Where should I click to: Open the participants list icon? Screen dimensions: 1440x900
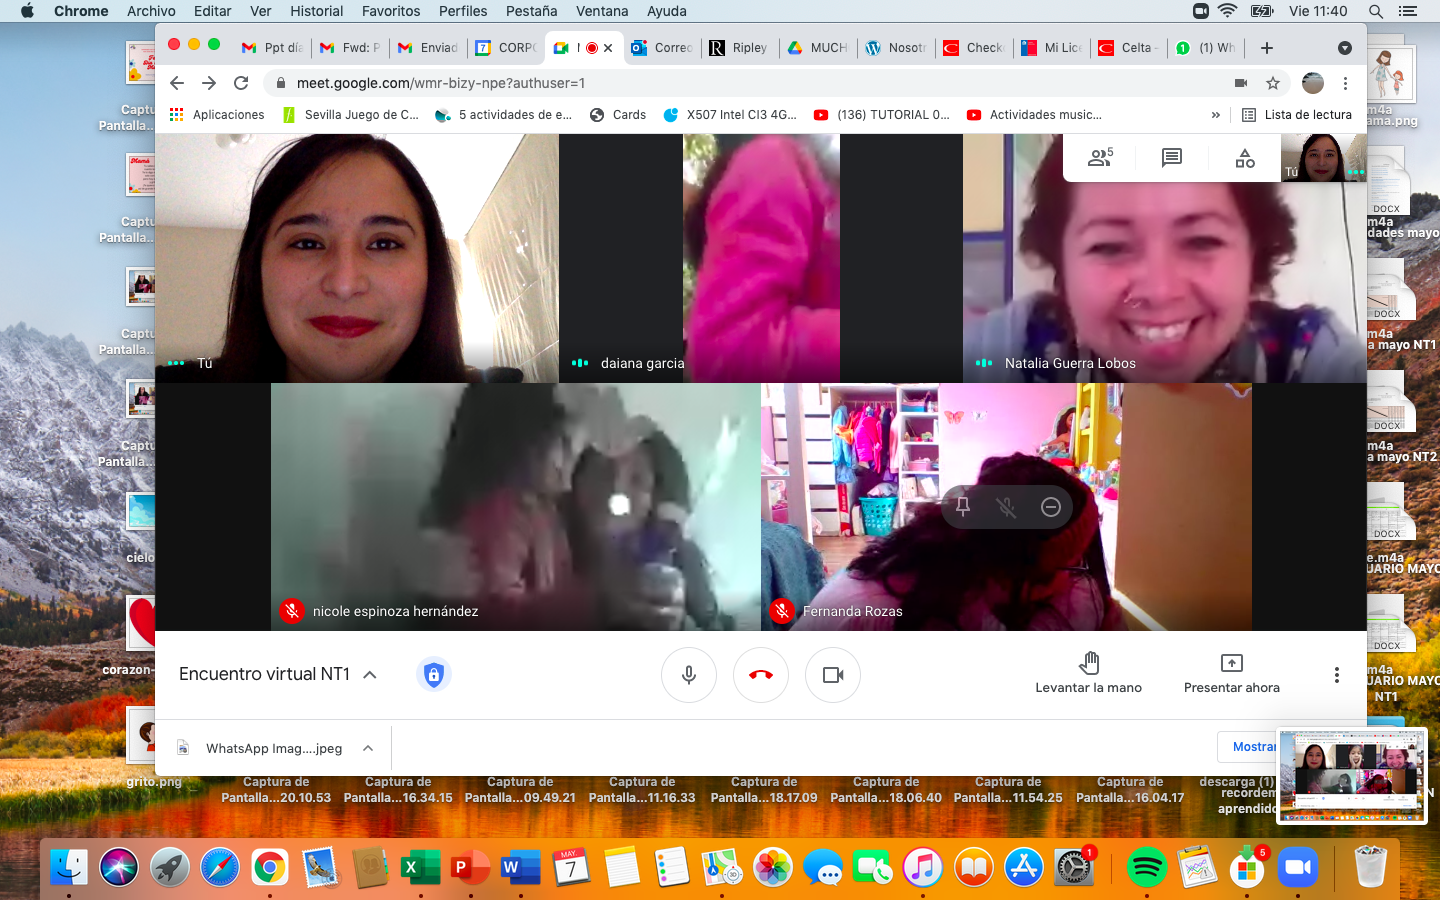(1100, 158)
